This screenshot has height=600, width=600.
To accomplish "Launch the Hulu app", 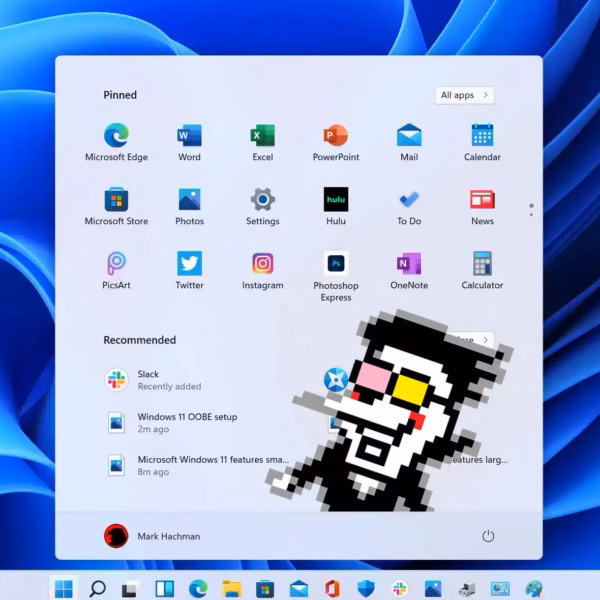I will coord(336,206).
